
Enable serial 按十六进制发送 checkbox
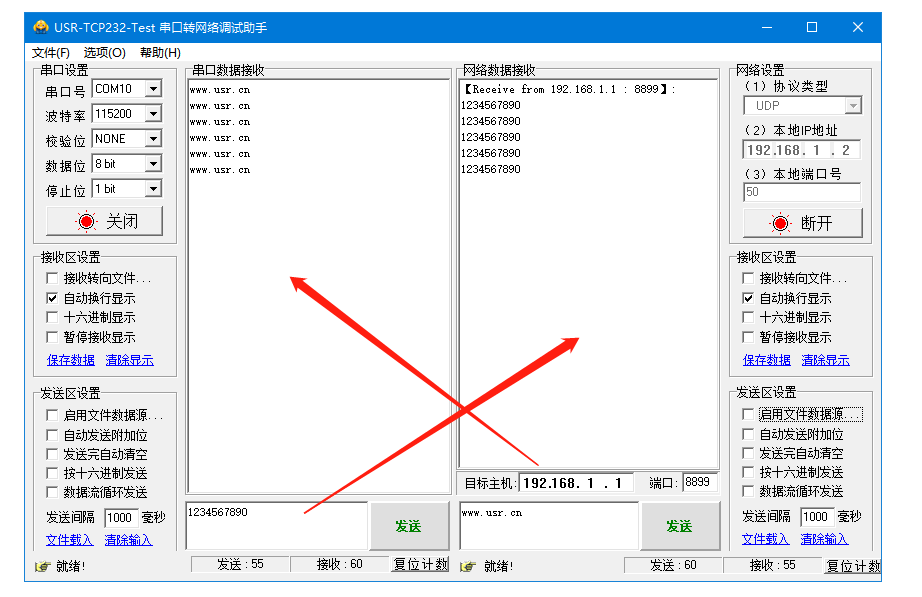pyautogui.click(x=52, y=473)
